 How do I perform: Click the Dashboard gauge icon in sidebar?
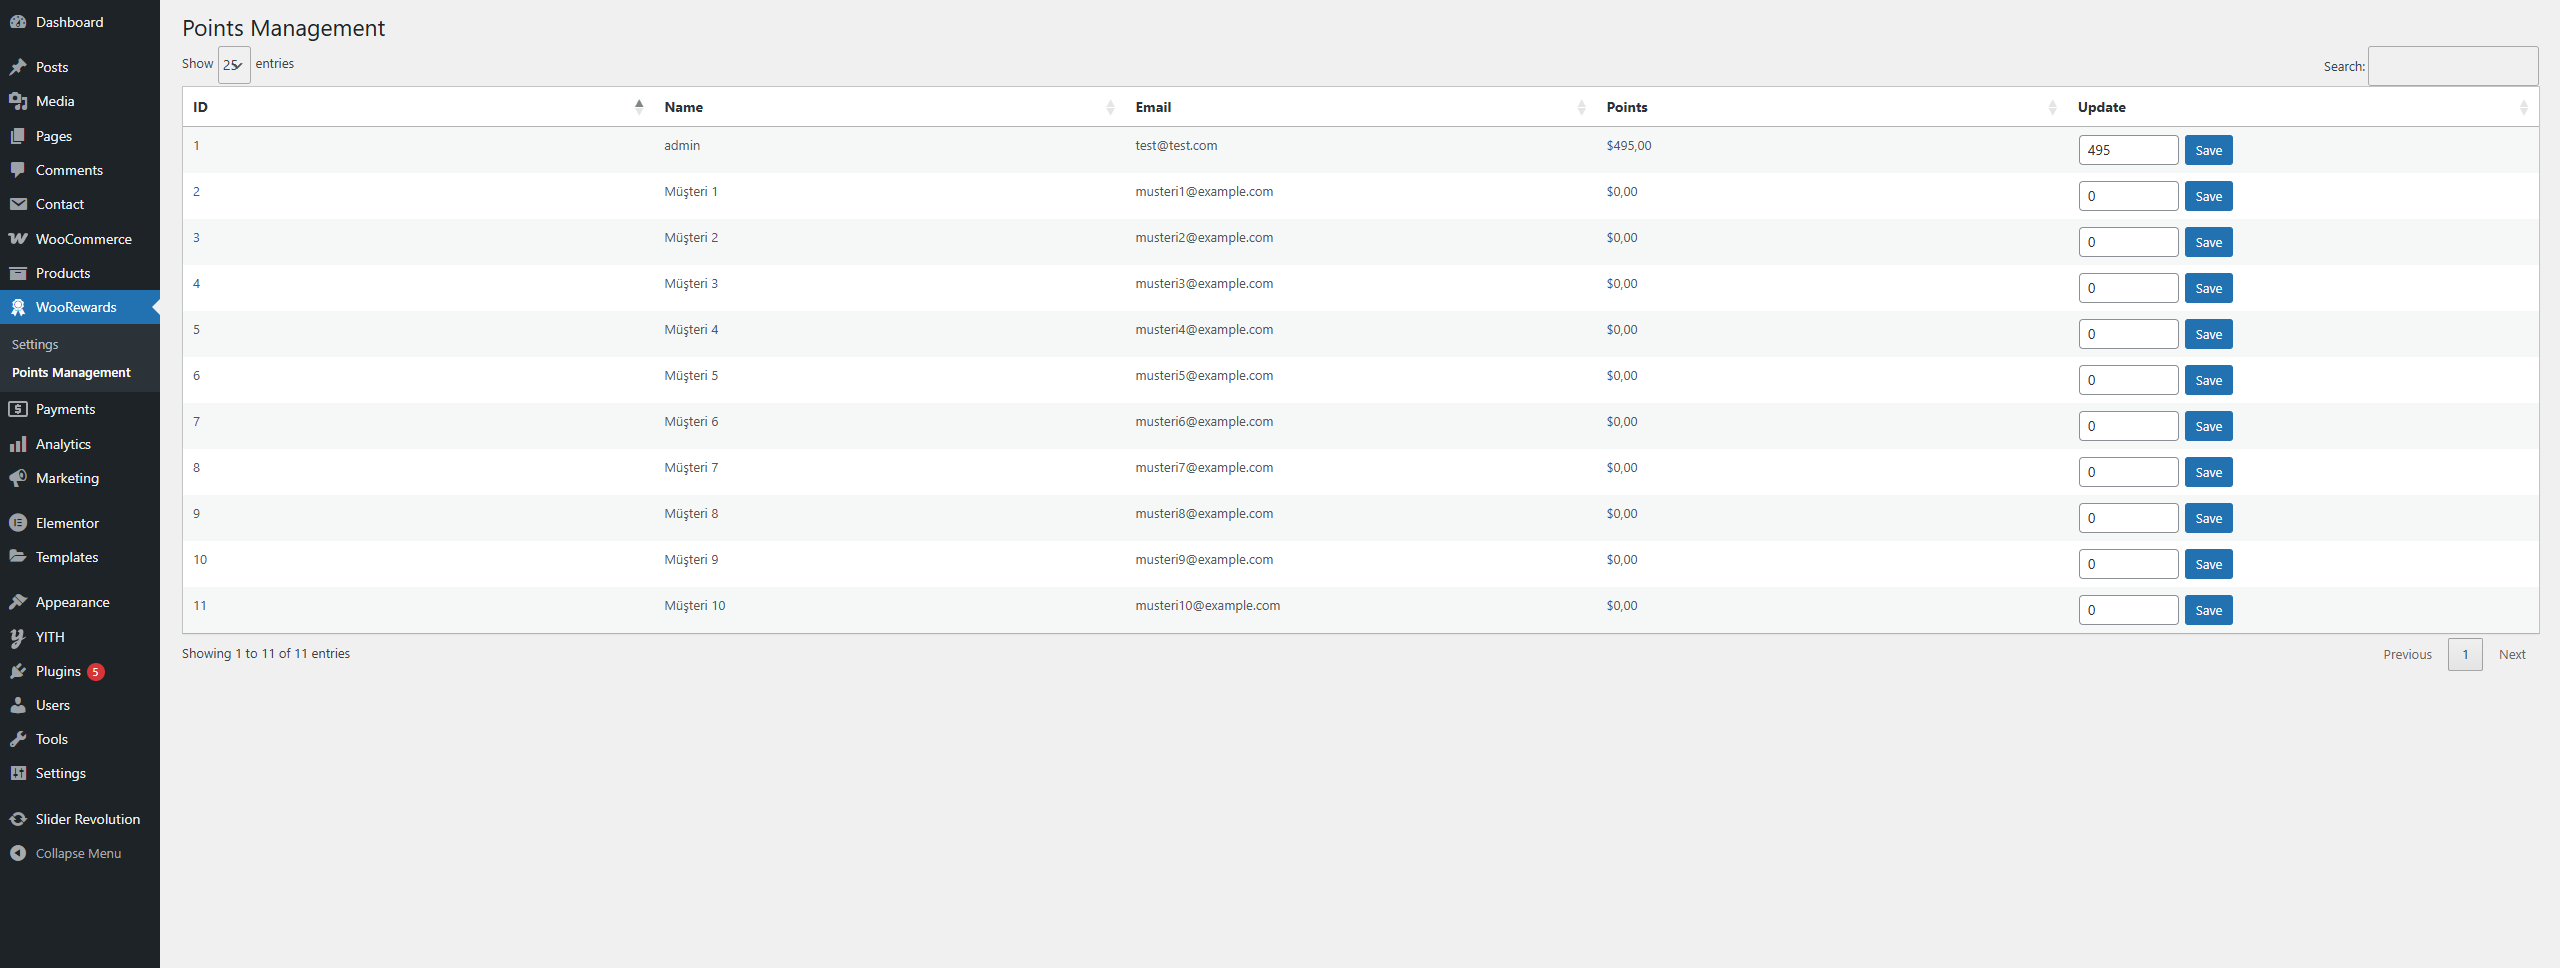tap(18, 22)
